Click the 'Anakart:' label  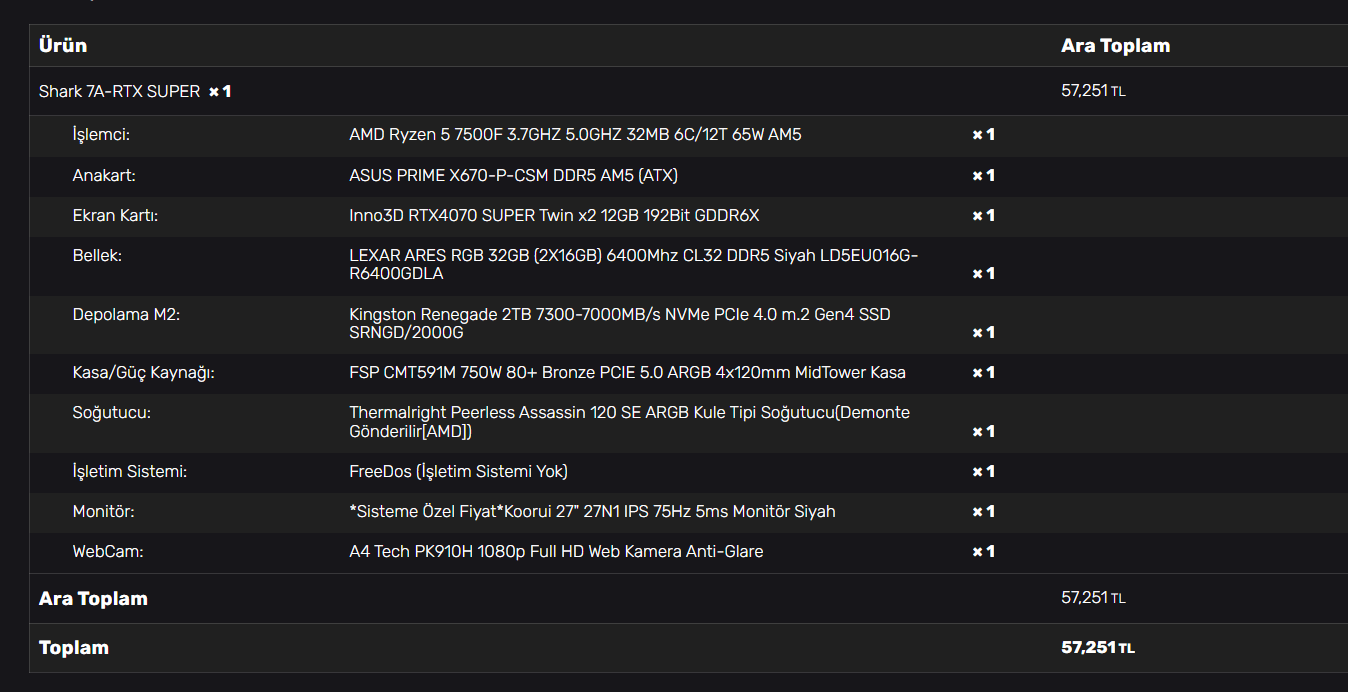[104, 175]
